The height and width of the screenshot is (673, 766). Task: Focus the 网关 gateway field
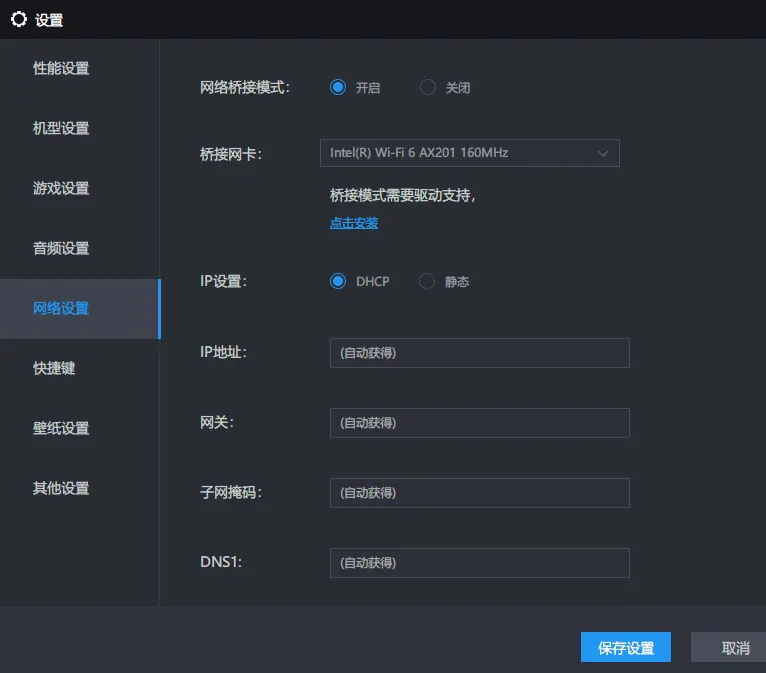coord(479,423)
